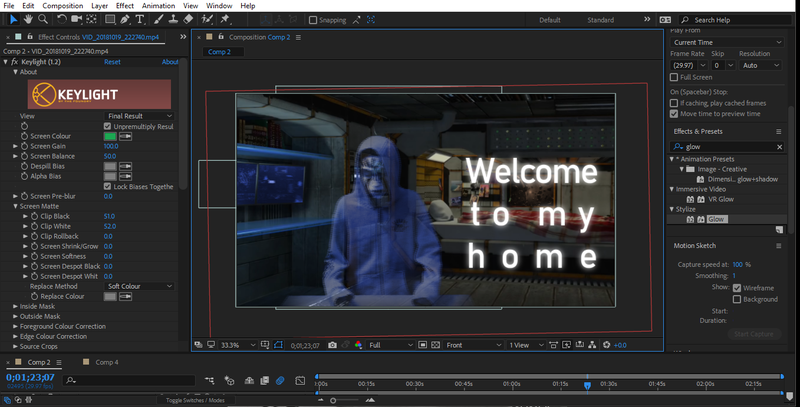Image resolution: width=800 pixels, height=407 pixels.
Task: Select the Eraser tool
Action: pos(188,19)
